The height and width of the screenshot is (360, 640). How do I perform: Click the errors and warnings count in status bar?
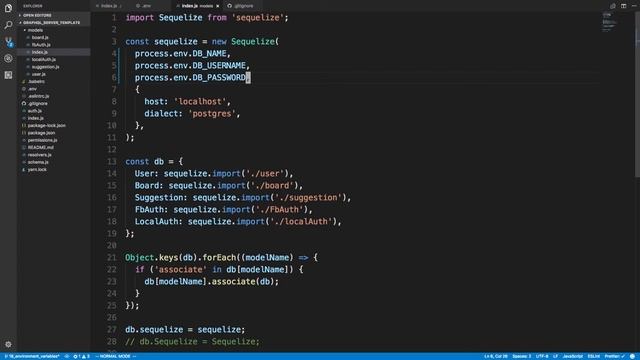pos(81,356)
